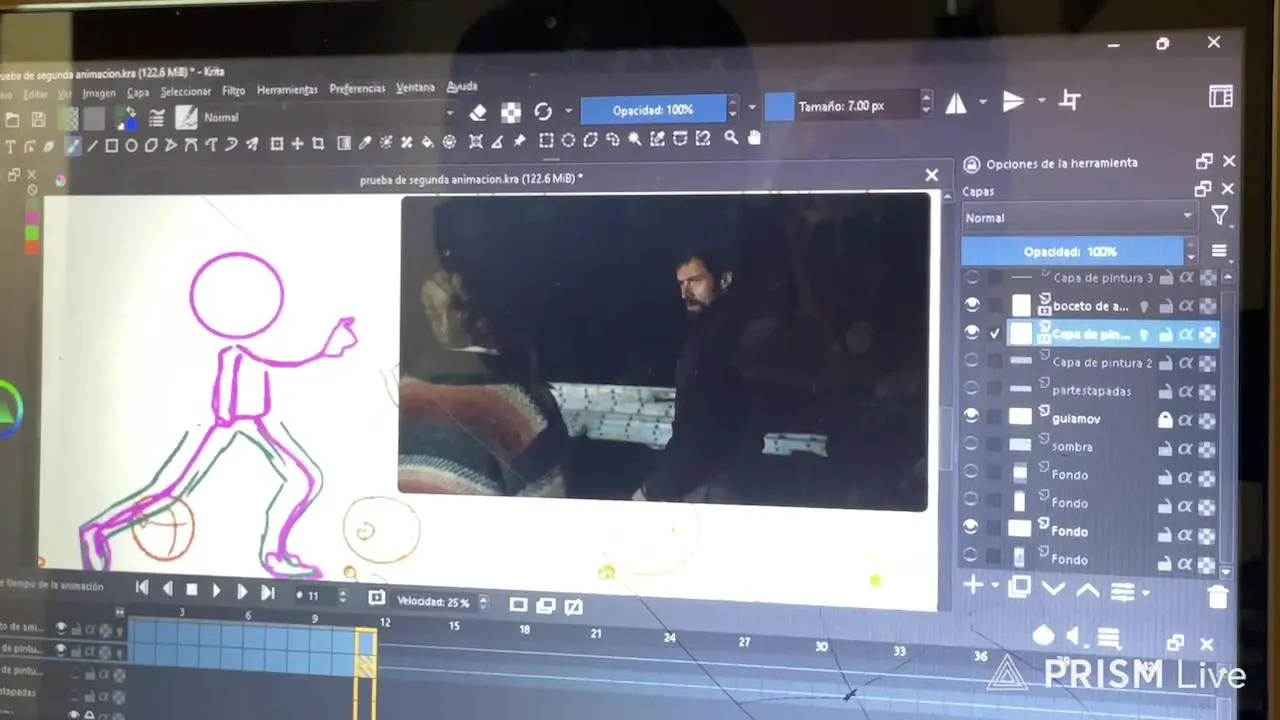Open the 'Preferencias' menu
The height and width of the screenshot is (720, 1280).
357,88
